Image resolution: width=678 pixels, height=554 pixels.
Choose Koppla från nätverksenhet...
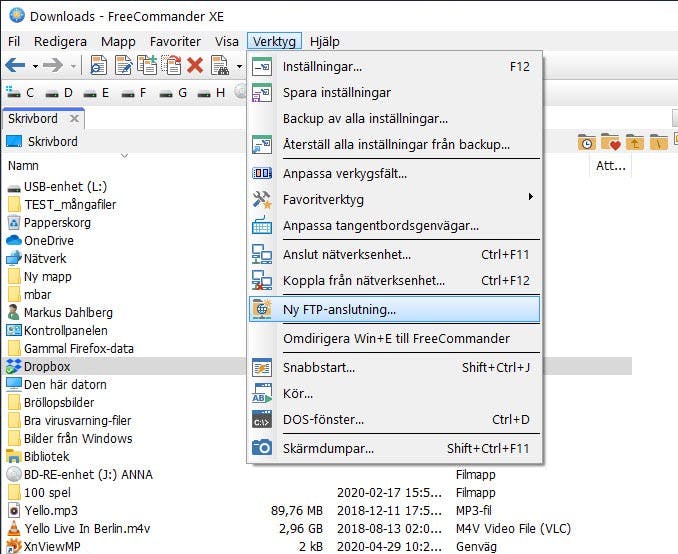(x=394, y=281)
